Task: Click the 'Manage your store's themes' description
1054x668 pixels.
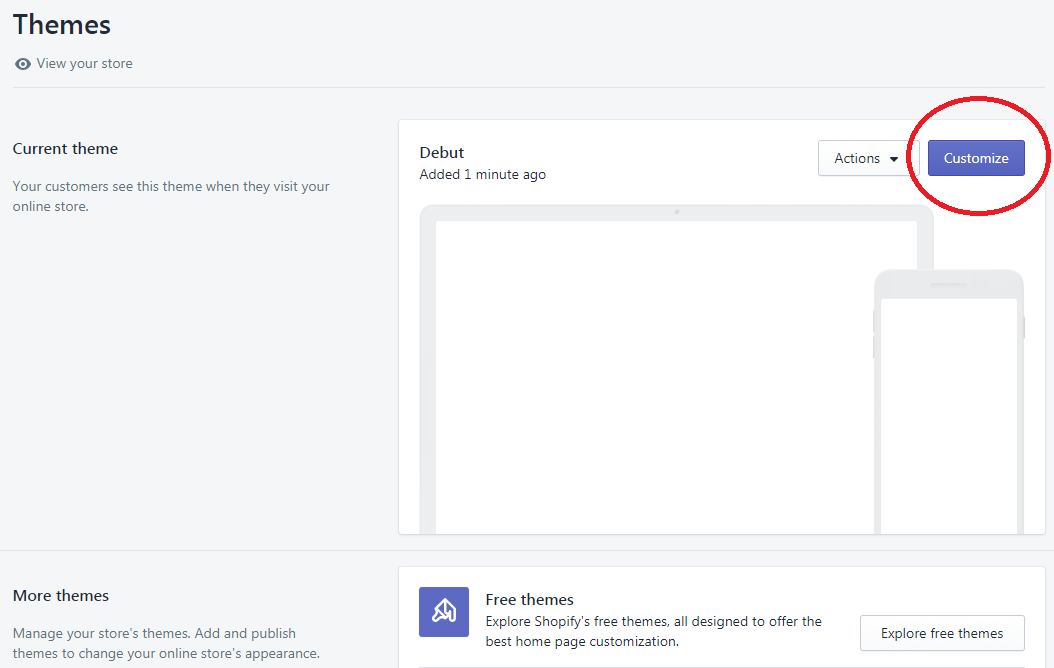Action: [166, 643]
